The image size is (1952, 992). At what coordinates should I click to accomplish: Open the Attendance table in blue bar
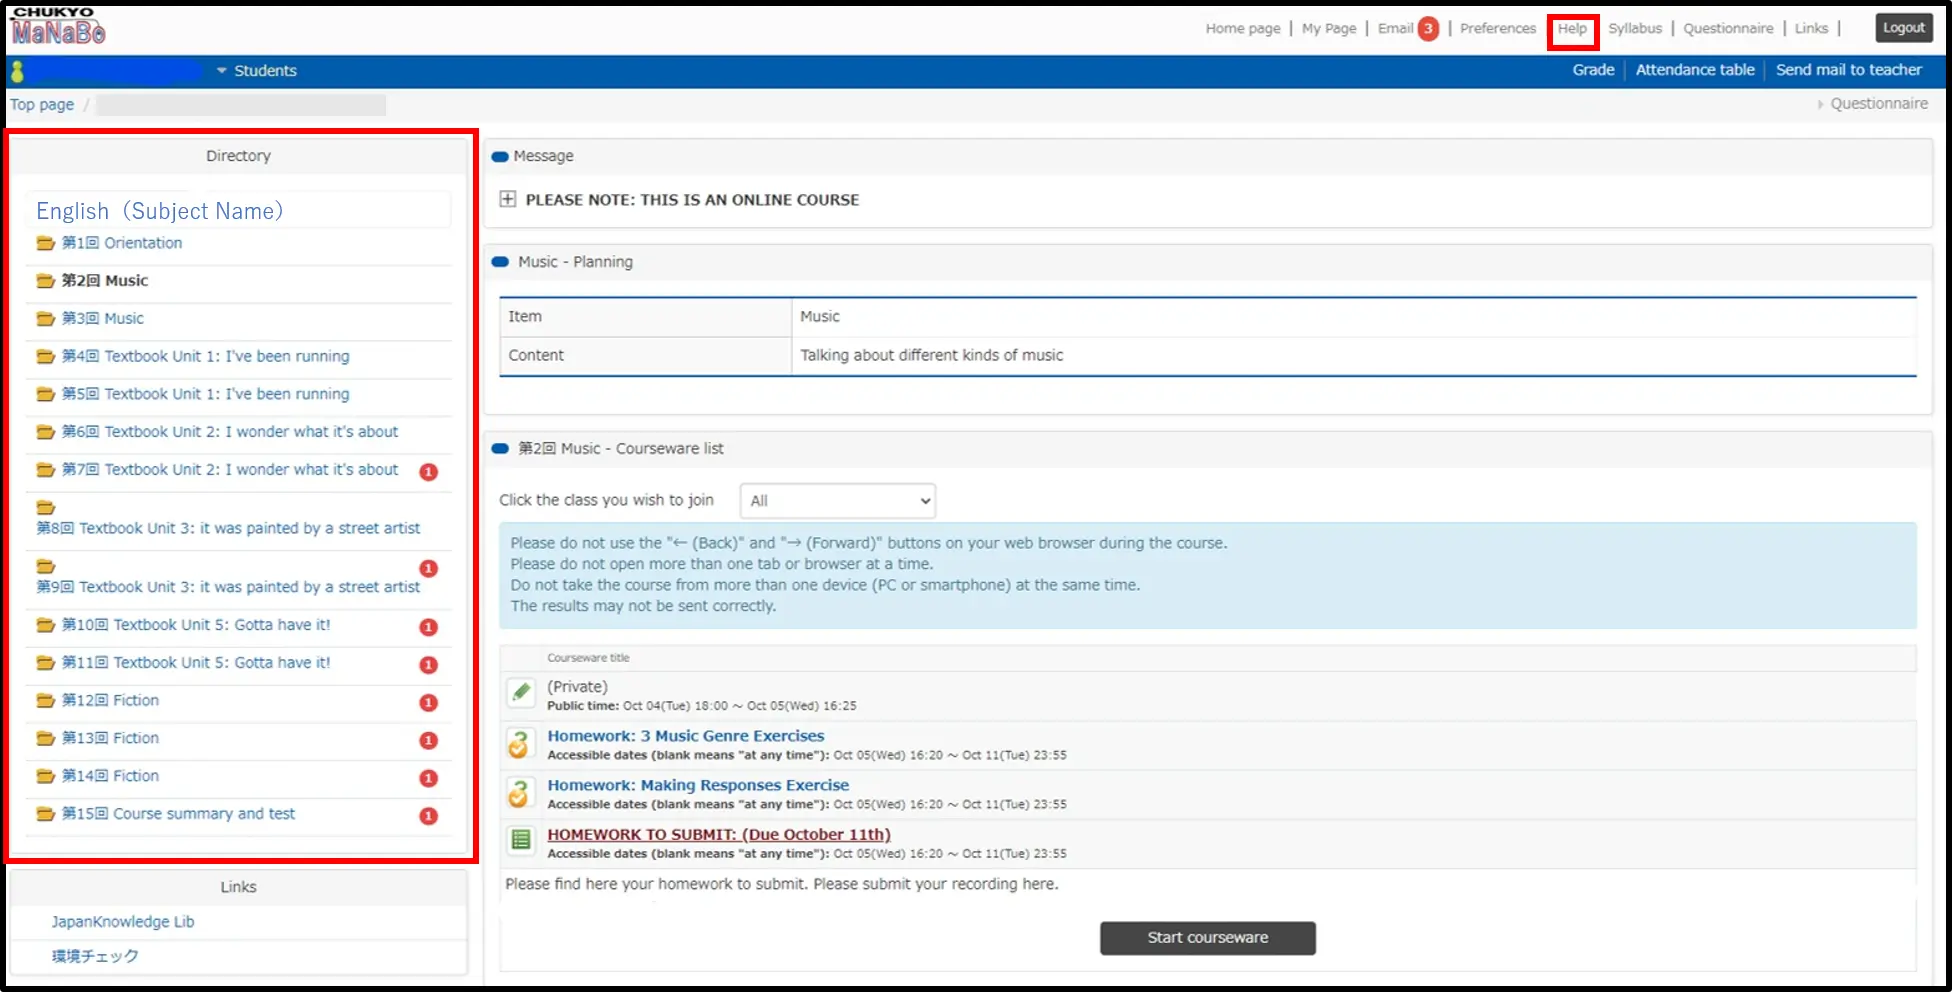pos(1694,70)
